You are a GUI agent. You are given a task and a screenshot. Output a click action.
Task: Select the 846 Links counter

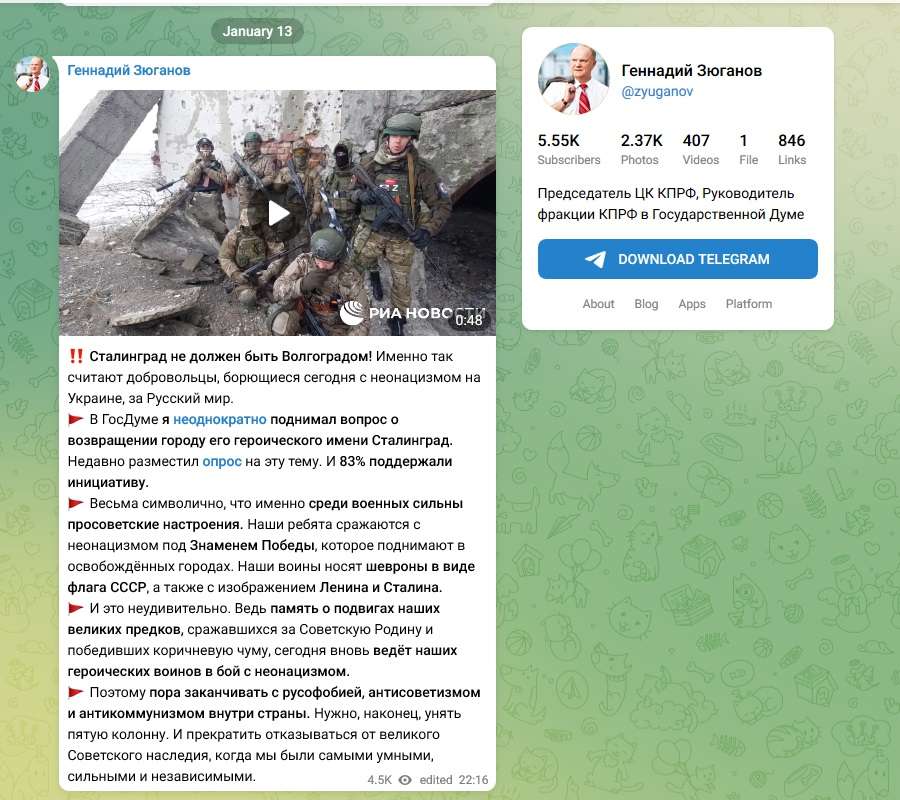click(x=792, y=149)
